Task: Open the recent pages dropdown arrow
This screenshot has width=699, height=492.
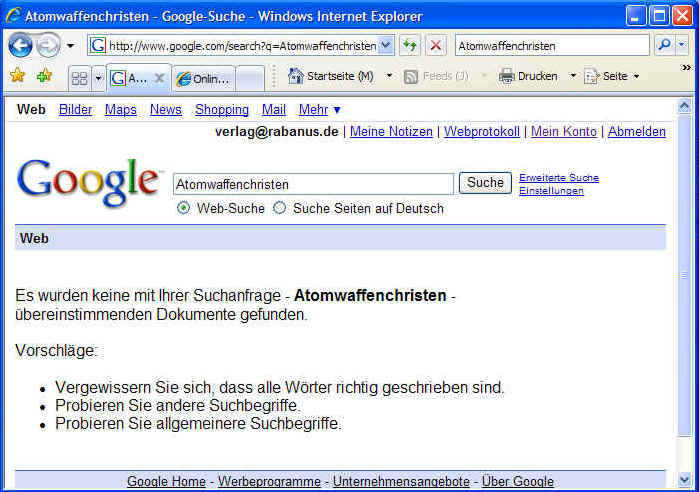Action: click(x=70, y=46)
